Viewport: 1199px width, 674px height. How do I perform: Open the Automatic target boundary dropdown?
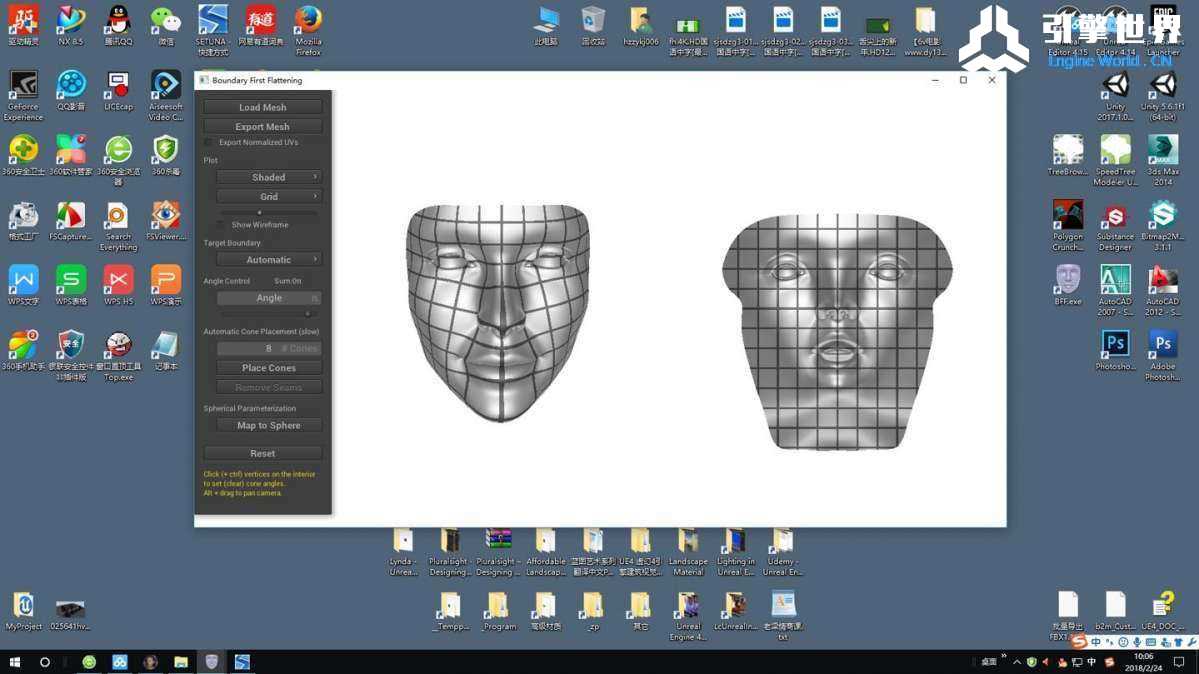(x=268, y=259)
